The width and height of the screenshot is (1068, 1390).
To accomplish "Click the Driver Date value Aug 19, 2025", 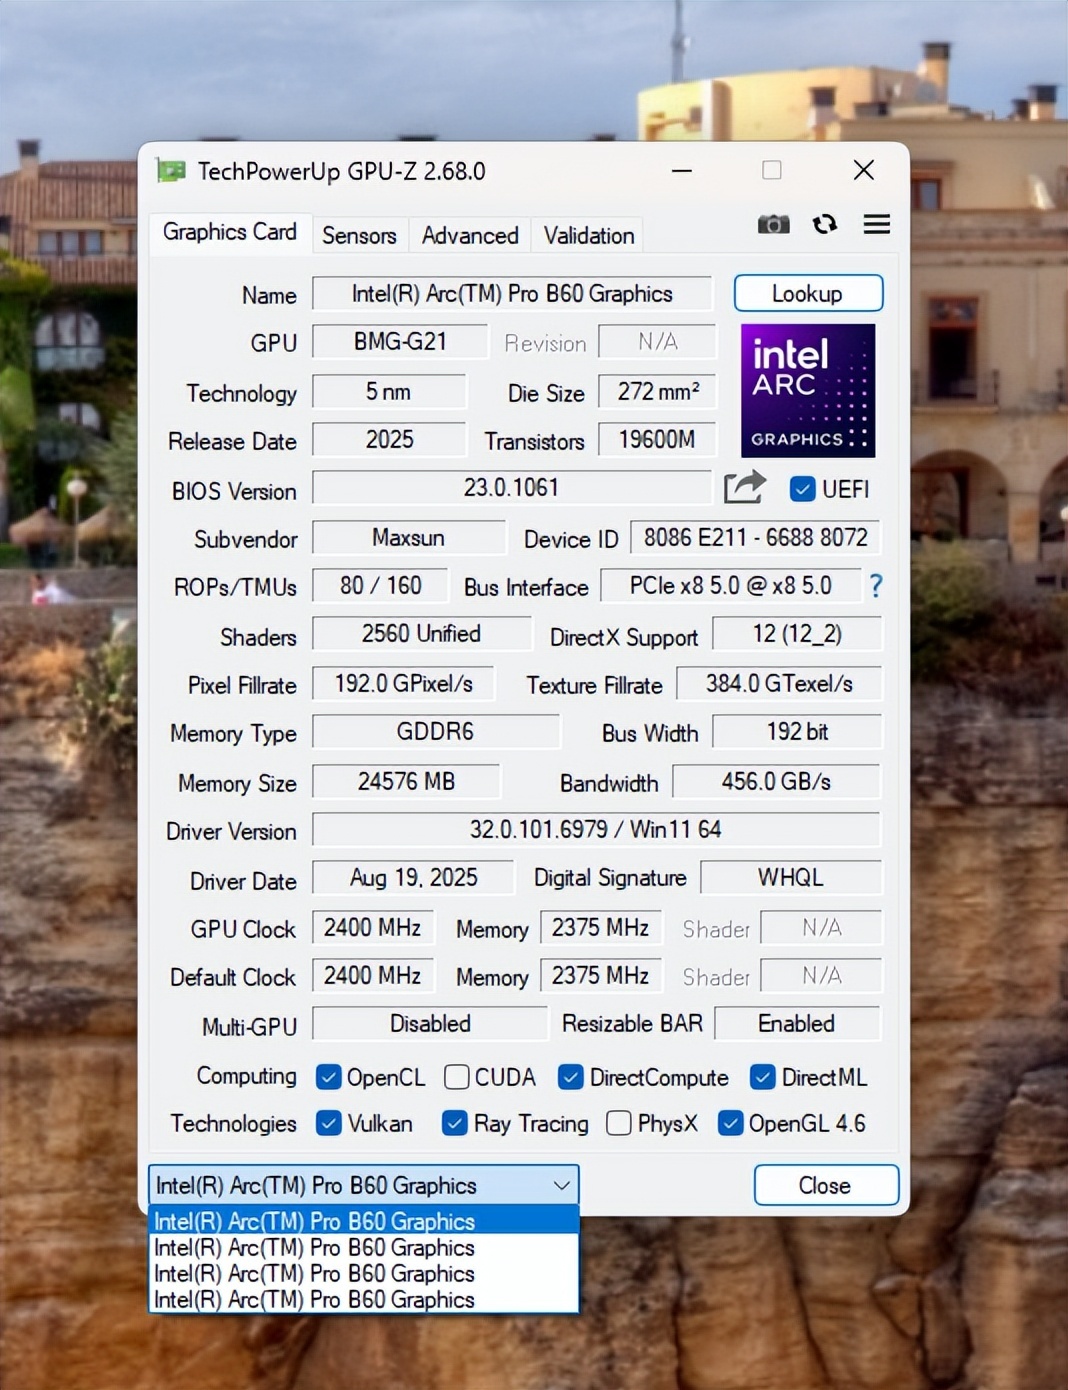I will (x=413, y=878).
